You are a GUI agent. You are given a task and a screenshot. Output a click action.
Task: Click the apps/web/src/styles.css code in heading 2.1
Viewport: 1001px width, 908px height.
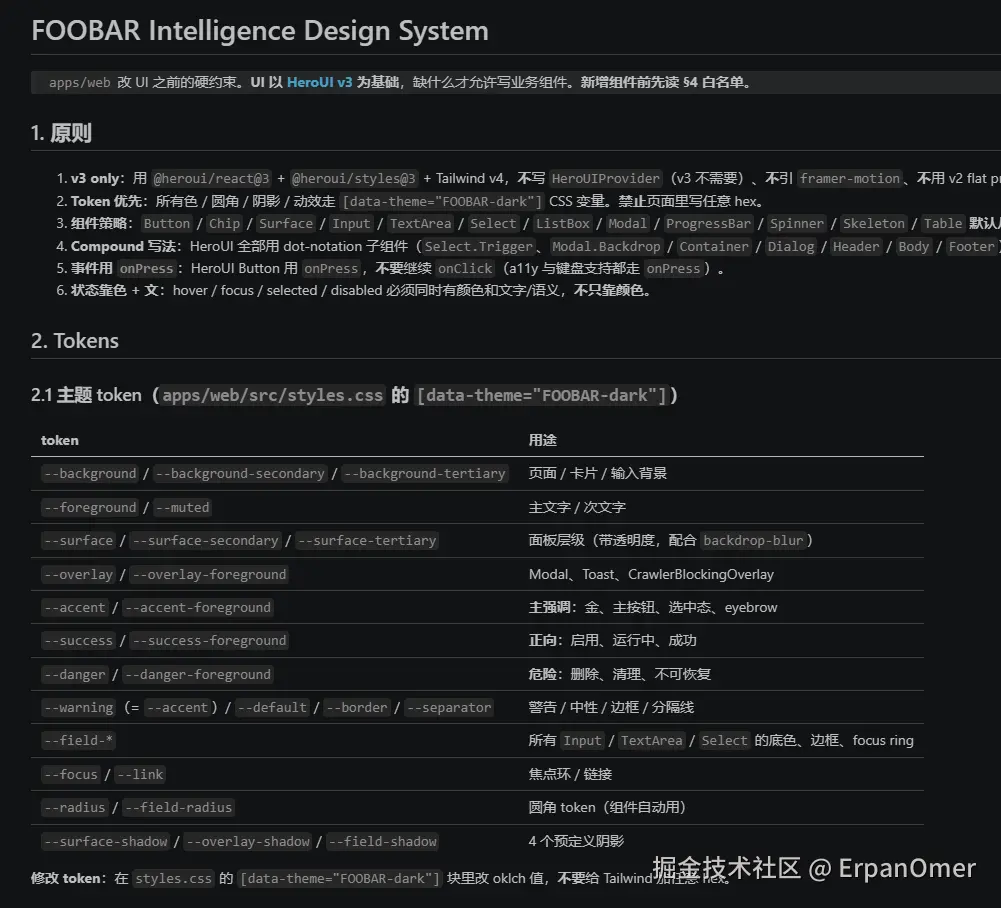pyautogui.click(x=272, y=395)
